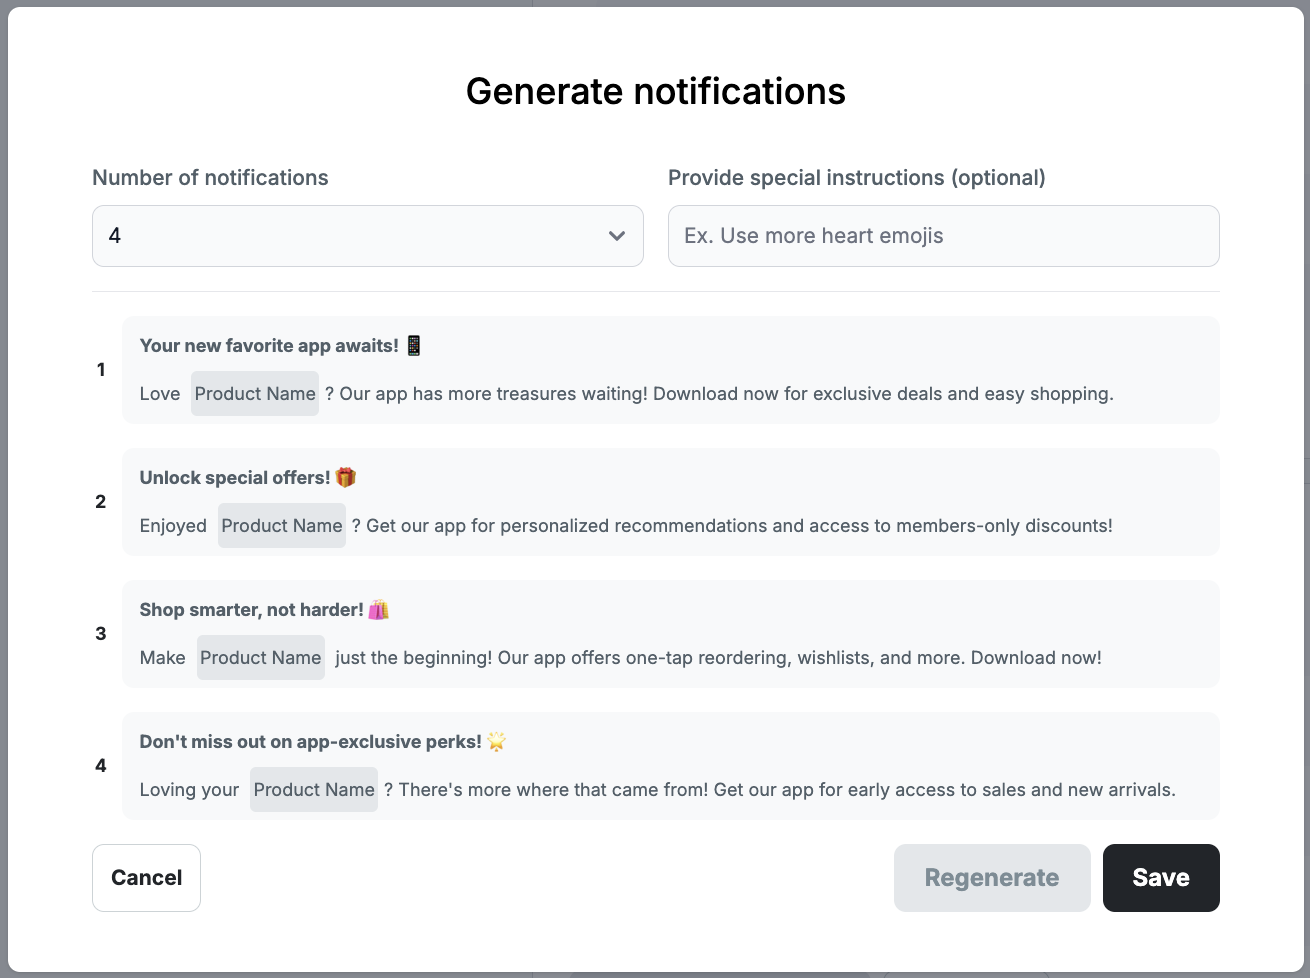Click Product Name tag in notification 1
Viewport: 1310px width, 978px height.
(x=255, y=394)
